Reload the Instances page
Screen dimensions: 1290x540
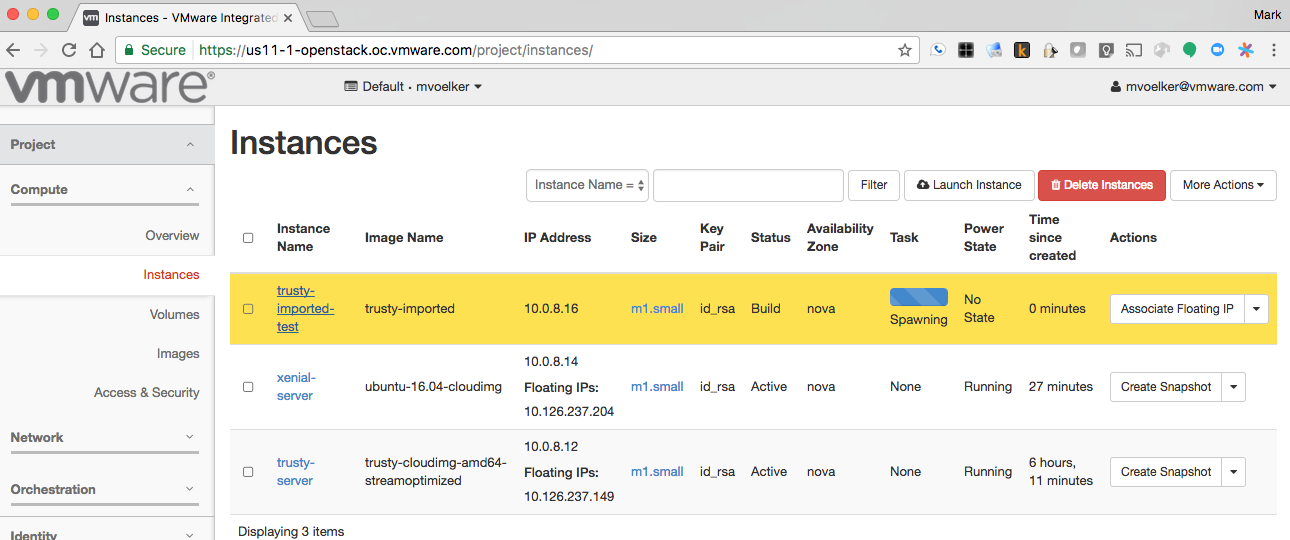click(69, 50)
